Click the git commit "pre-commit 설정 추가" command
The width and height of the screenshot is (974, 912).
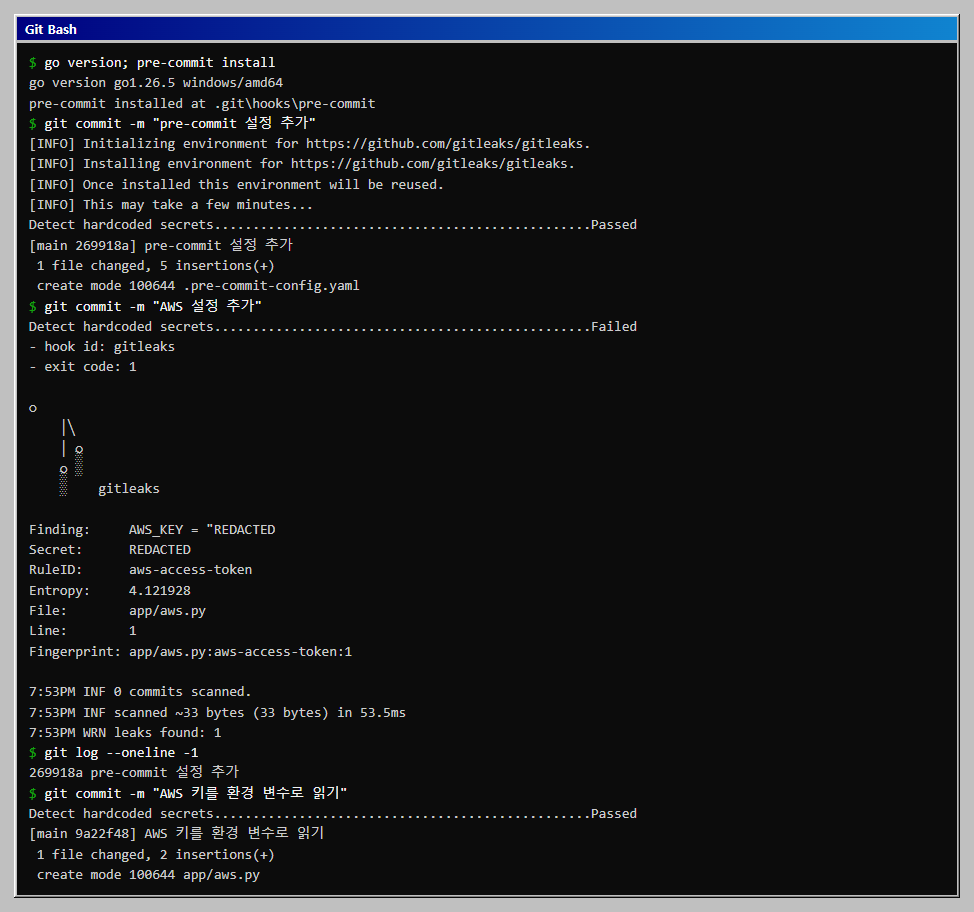pyautogui.click(x=180, y=123)
